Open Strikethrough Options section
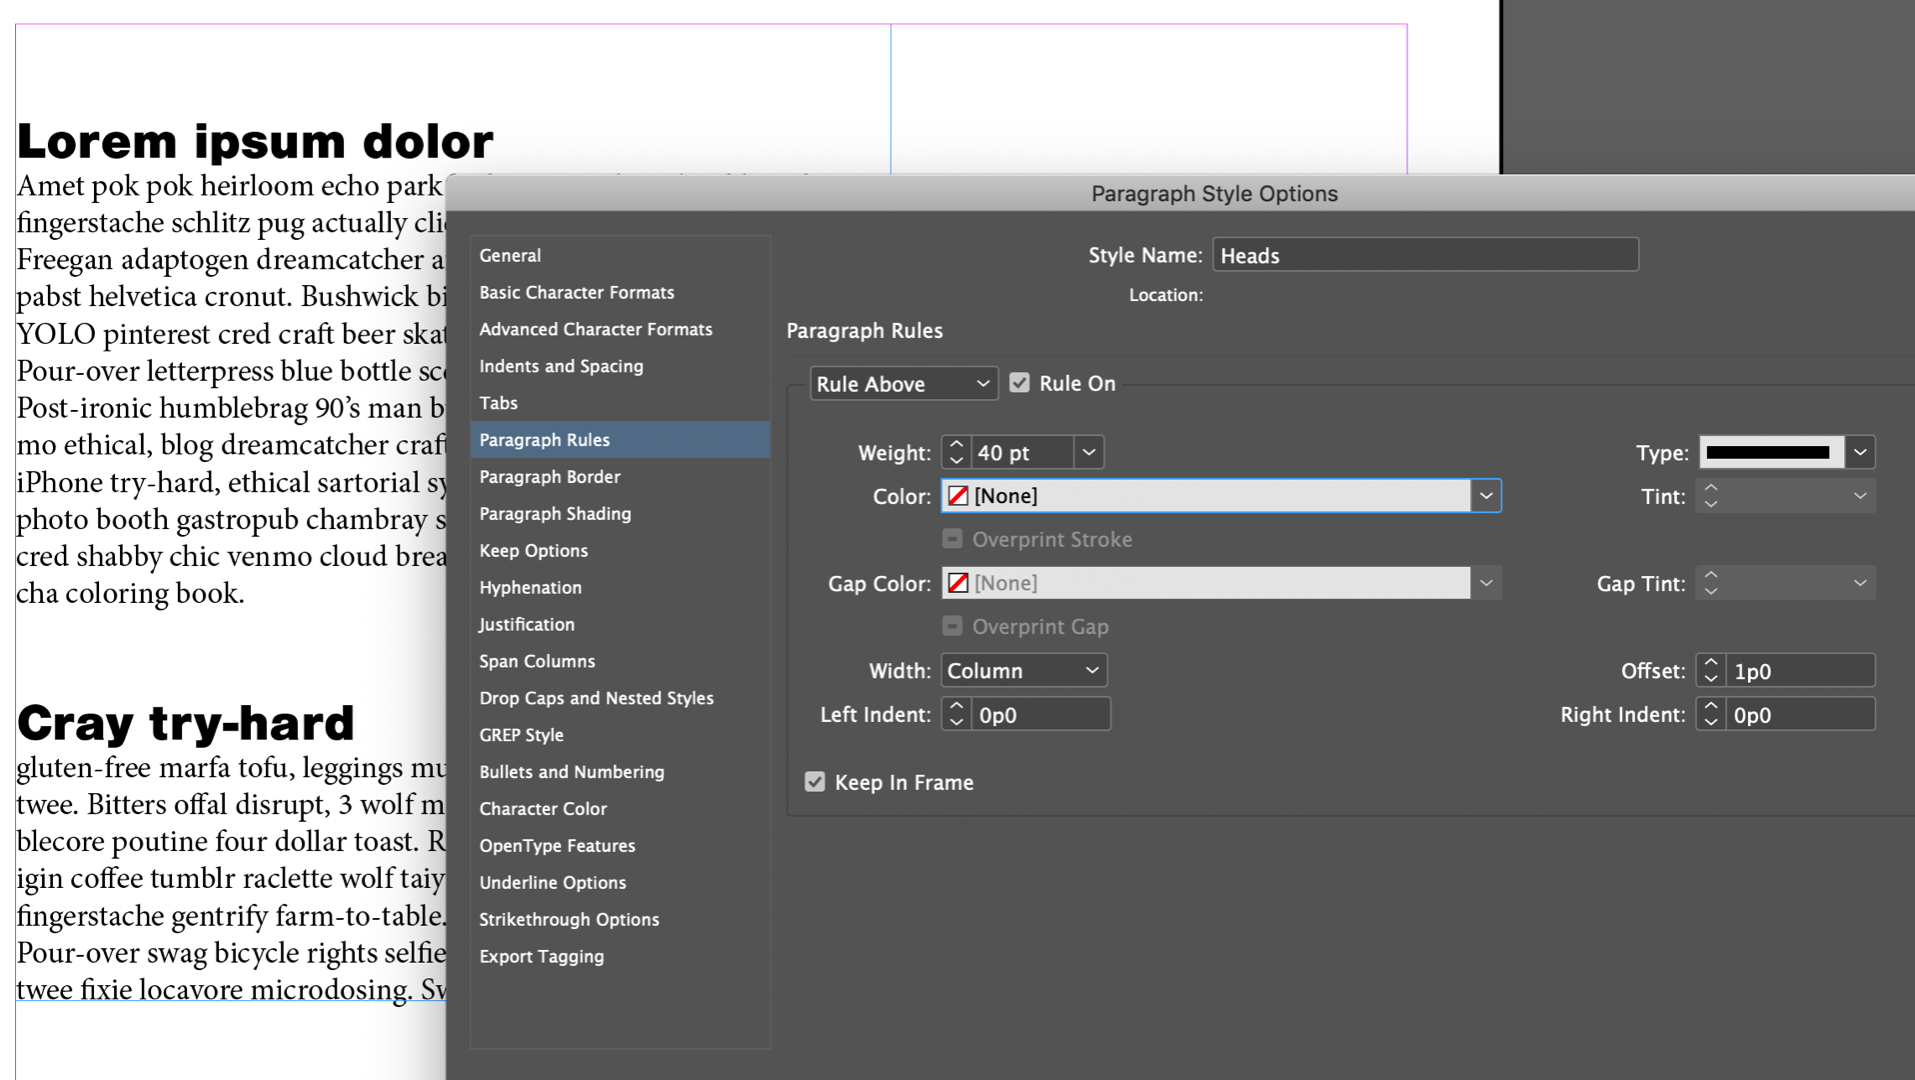The height and width of the screenshot is (1080, 1915). (620, 920)
